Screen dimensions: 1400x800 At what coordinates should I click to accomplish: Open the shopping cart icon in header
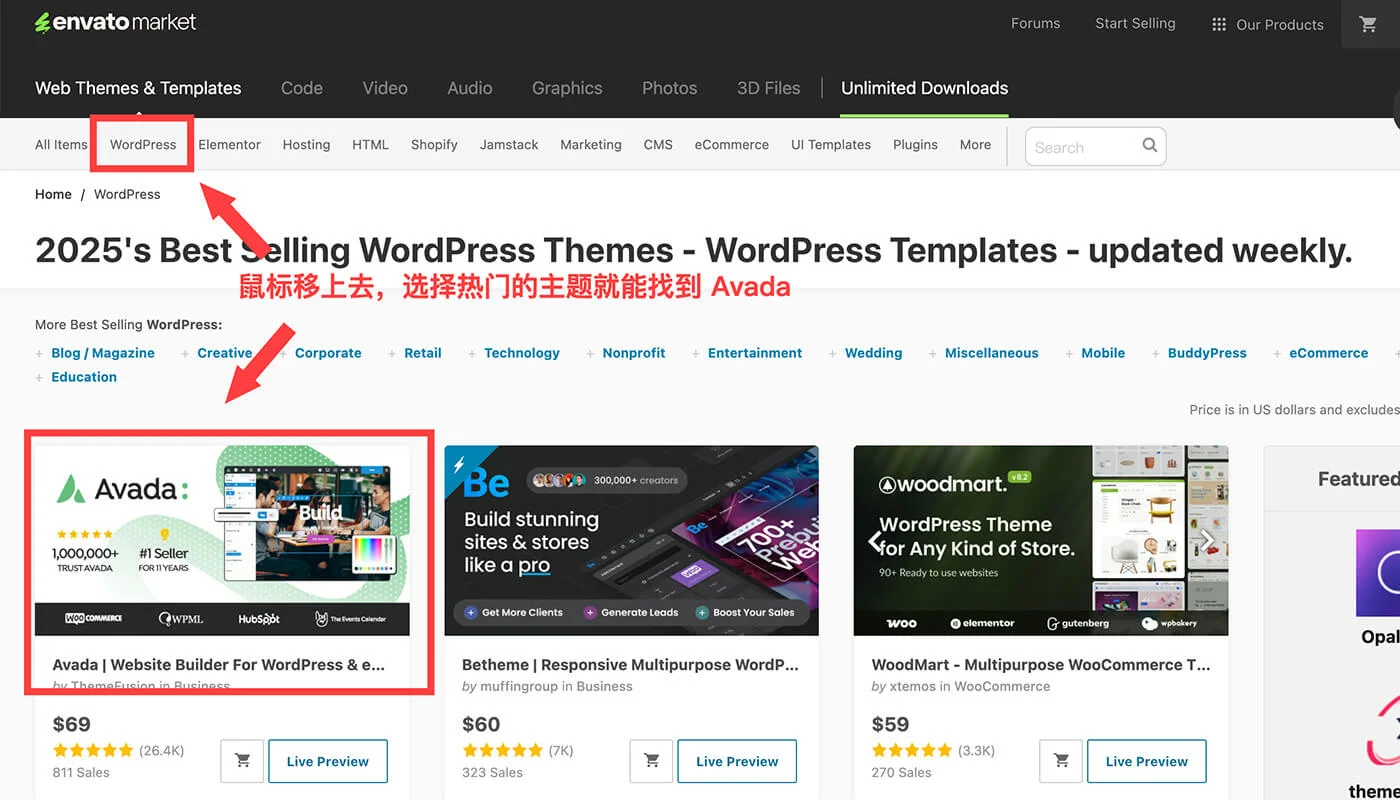1368,25
